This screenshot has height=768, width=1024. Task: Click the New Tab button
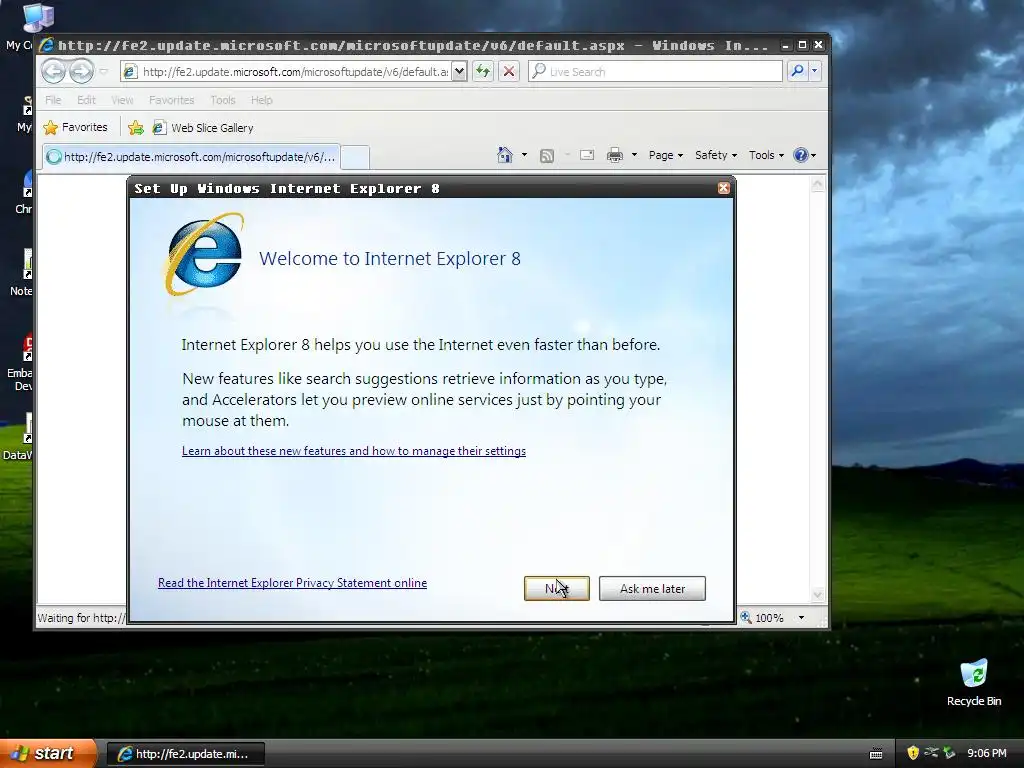pyautogui.click(x=355, y=157)
